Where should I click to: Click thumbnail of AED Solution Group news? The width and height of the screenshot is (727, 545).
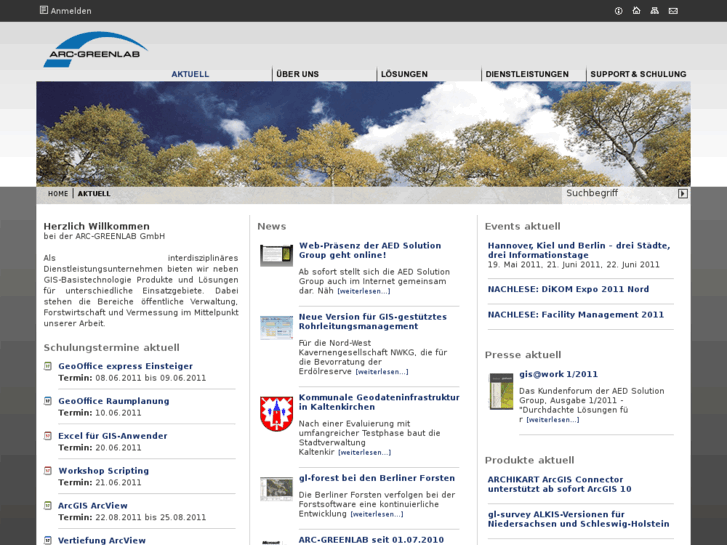point(276,255)
